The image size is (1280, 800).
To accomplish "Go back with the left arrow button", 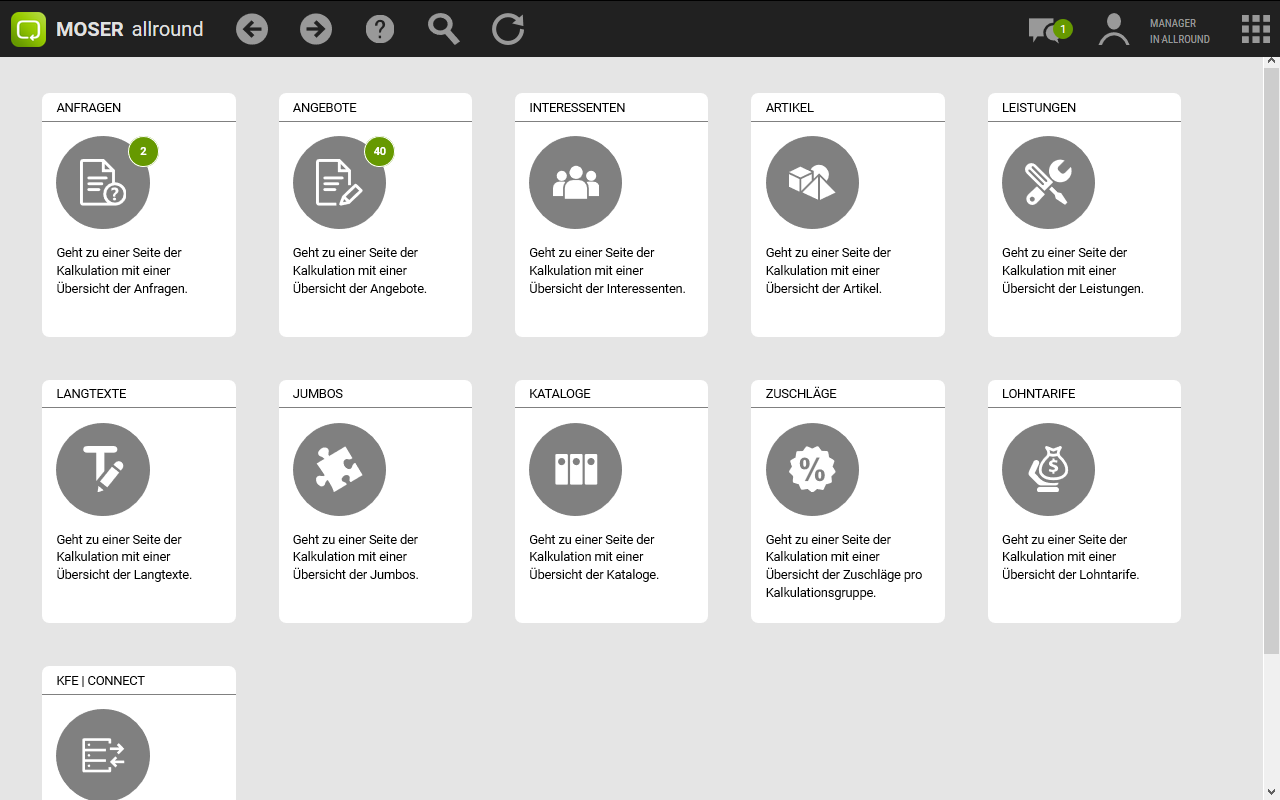I will pos(252,29).
